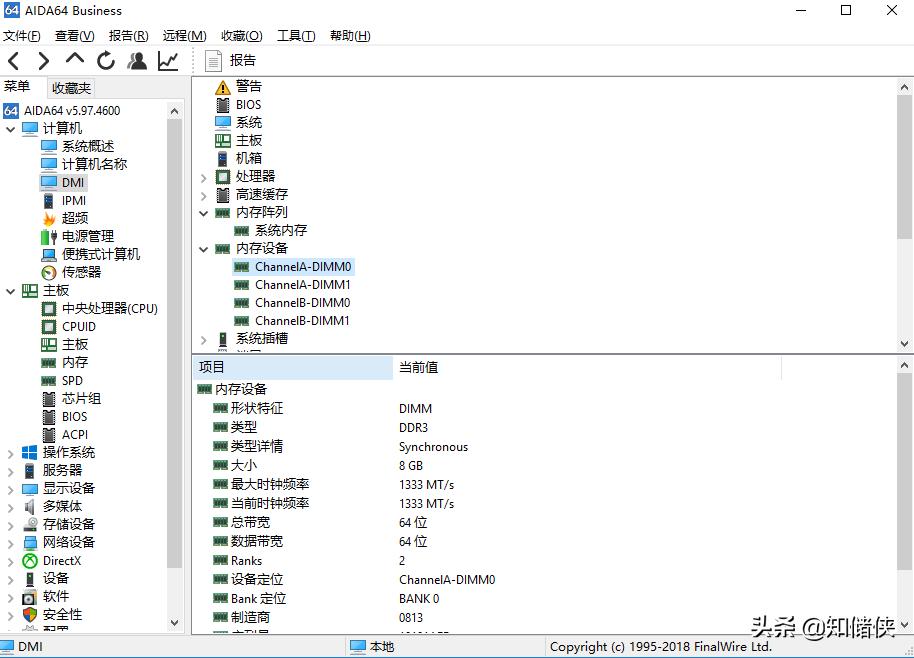Viewport: 914px width, 658px height.
Task: Click the refresh icon in the toolbar
Action: pyautogui.click(x=106, y=60)
